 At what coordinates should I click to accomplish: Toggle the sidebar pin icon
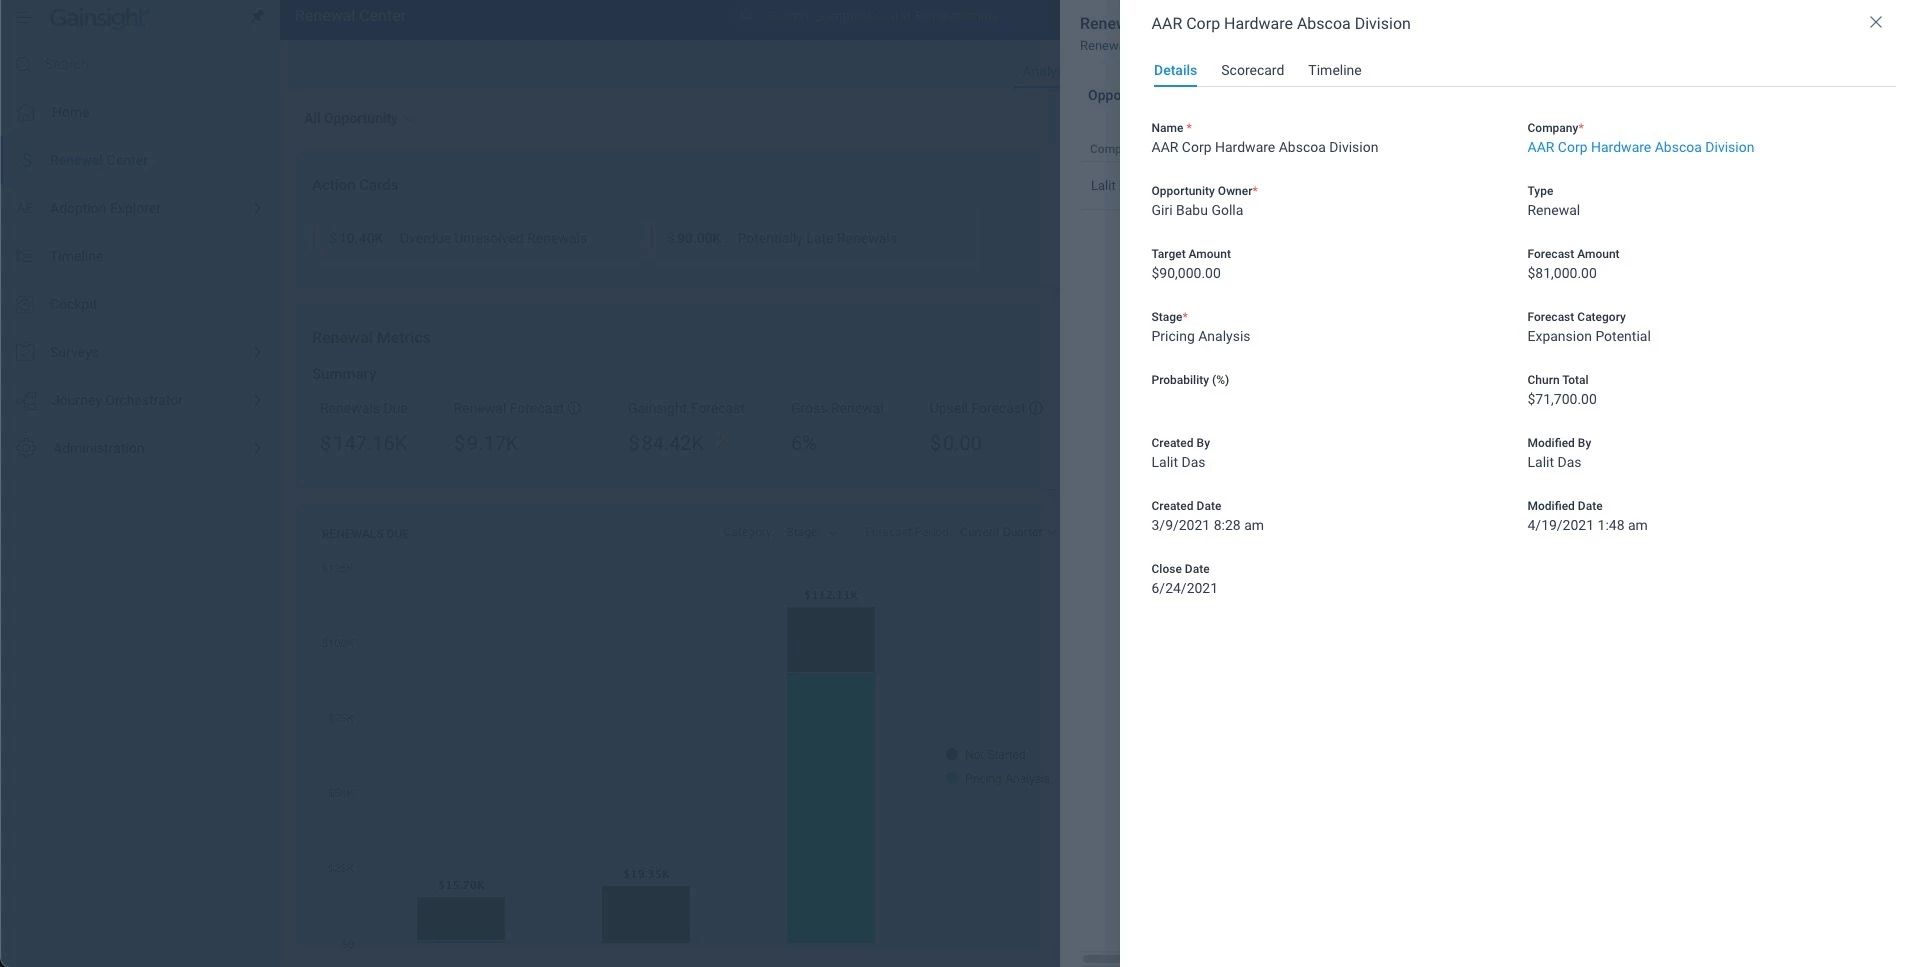pyautogui.click(x=257, y=16)
